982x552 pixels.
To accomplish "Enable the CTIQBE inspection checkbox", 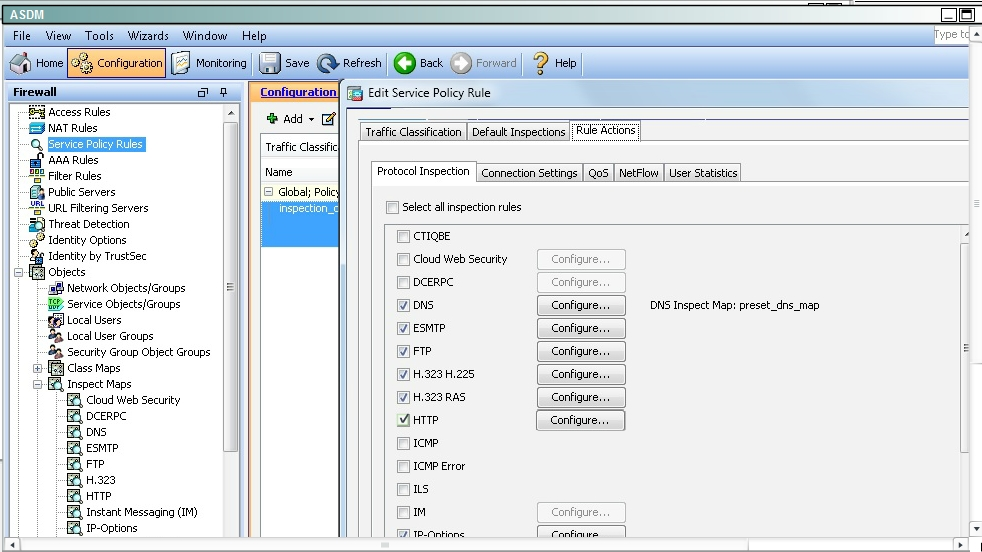I will (403, 236).
